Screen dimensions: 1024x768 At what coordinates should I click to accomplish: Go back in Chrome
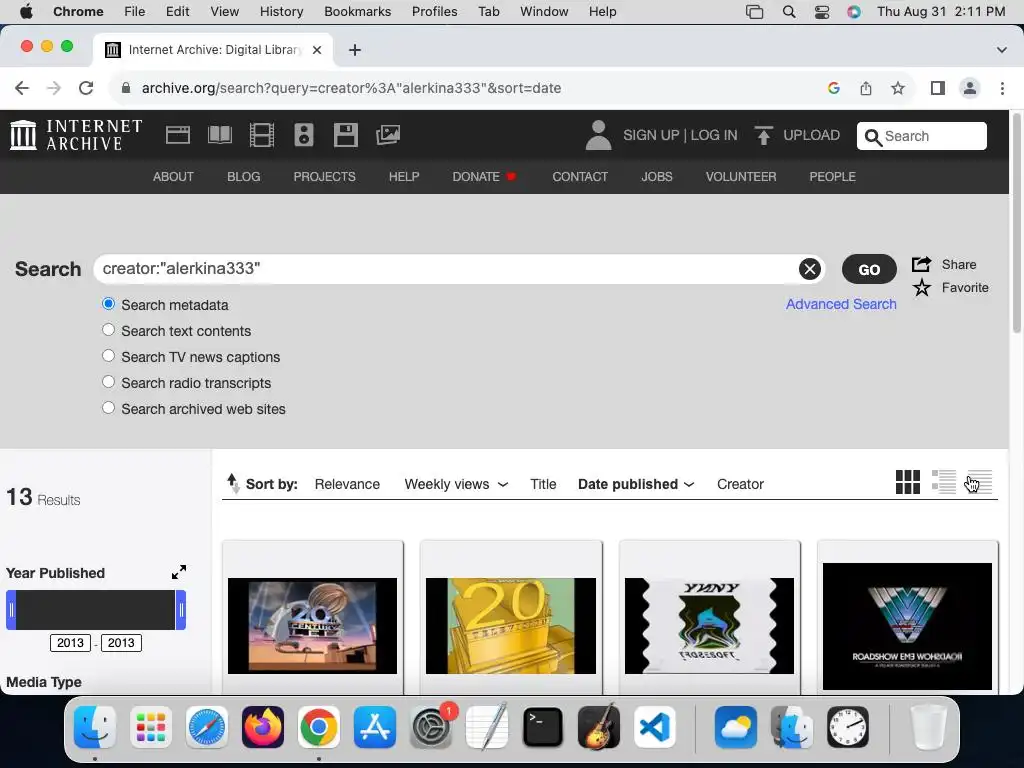[x=22, y=88]
